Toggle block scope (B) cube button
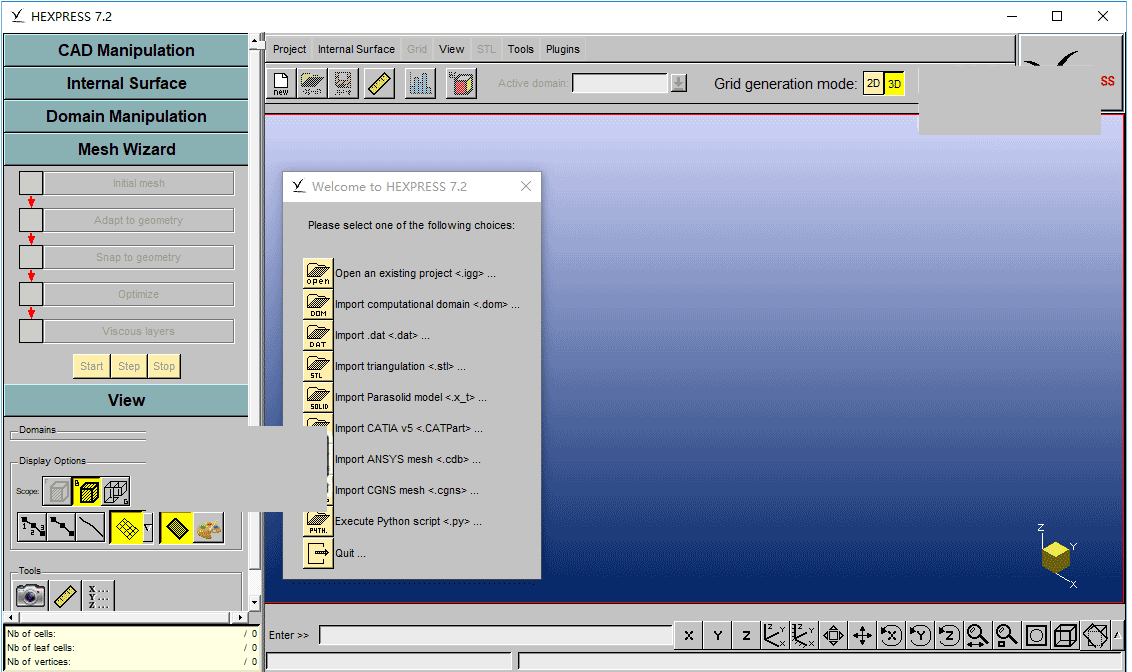 [x=87, y=492]
